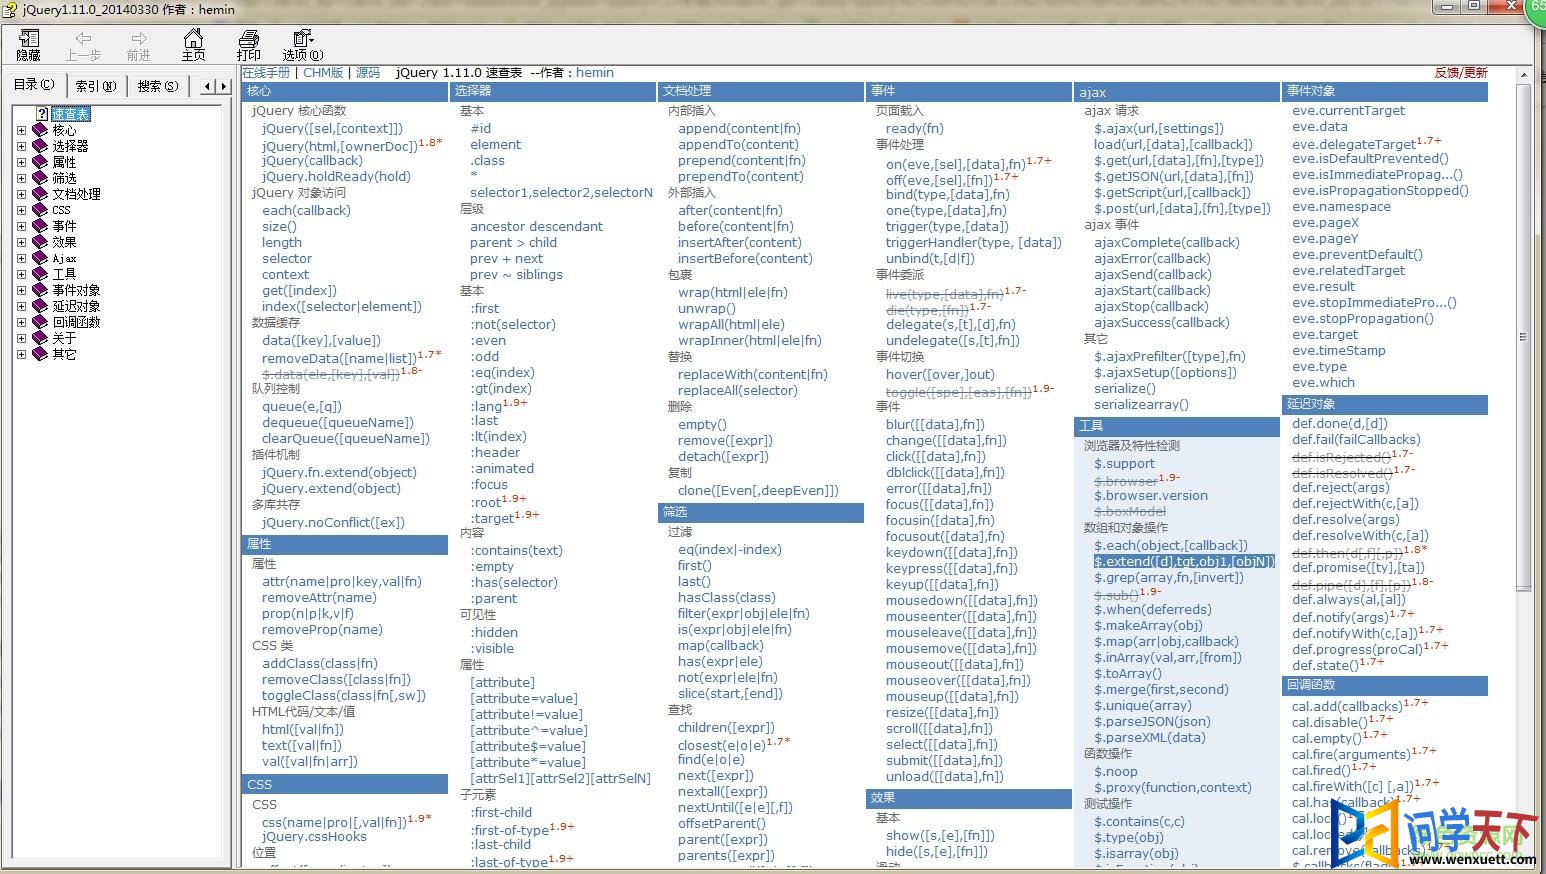Open the 源码 link
Screen dimensions: 1546x874
(368, 72)
